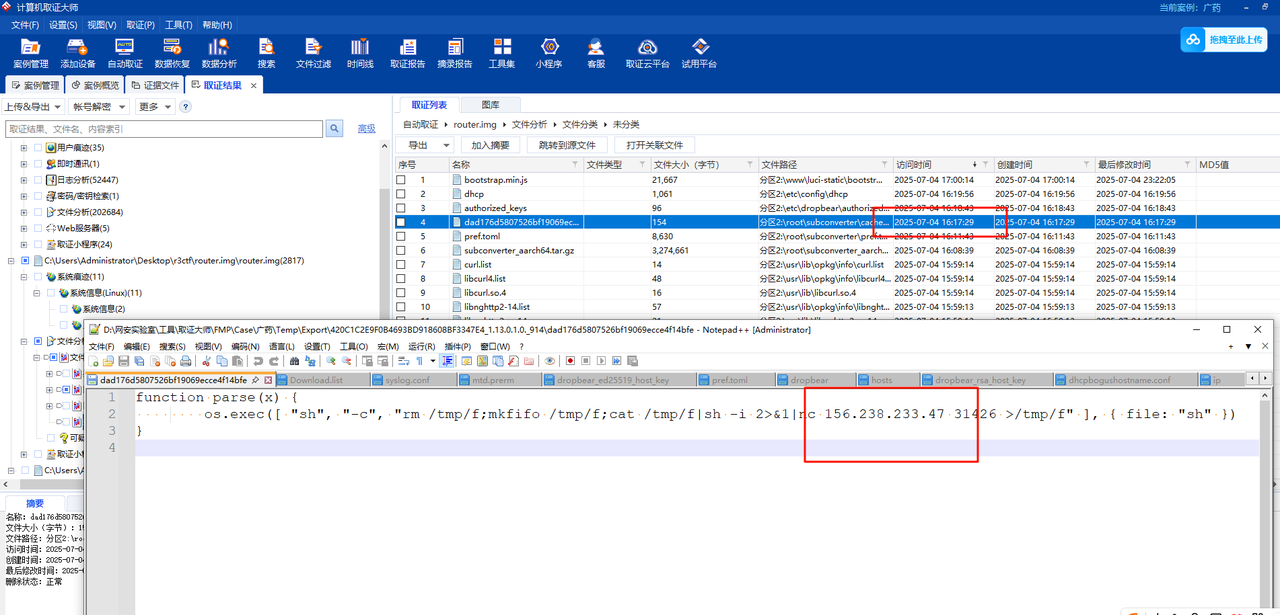Check the box for authorized_keys row

(x=401, y=208)
